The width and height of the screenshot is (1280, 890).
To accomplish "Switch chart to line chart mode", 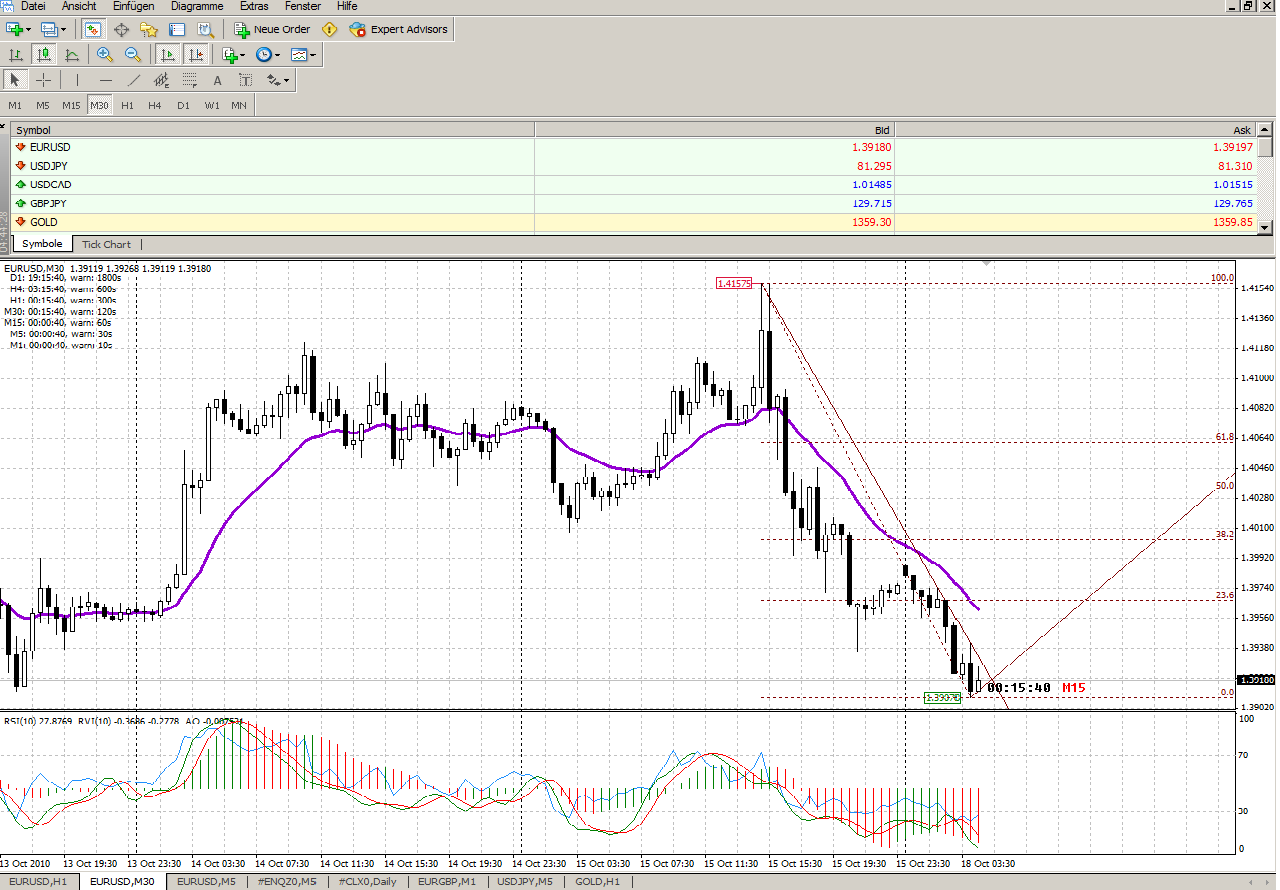I will pyautogui.click(x=72, y=54).
